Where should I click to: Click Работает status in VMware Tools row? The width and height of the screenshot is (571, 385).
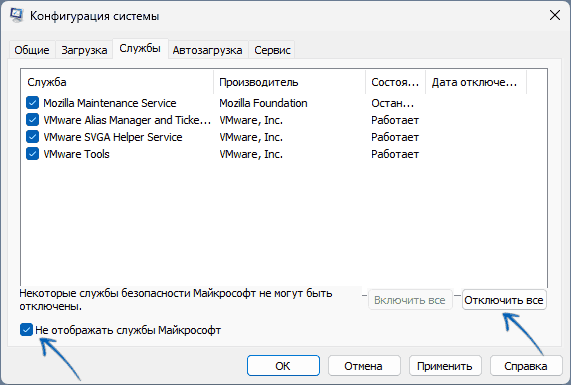click(395, 154)
